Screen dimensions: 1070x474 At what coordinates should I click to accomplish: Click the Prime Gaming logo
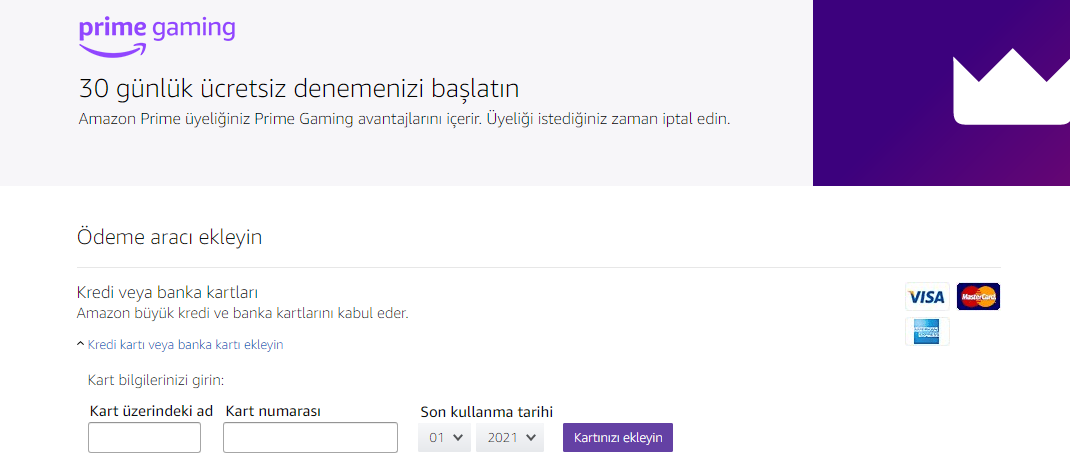click(157, 34)
